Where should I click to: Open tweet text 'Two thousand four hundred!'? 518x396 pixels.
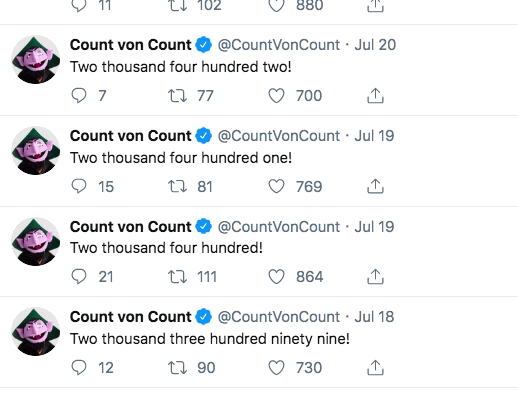(x=166, y=248)
